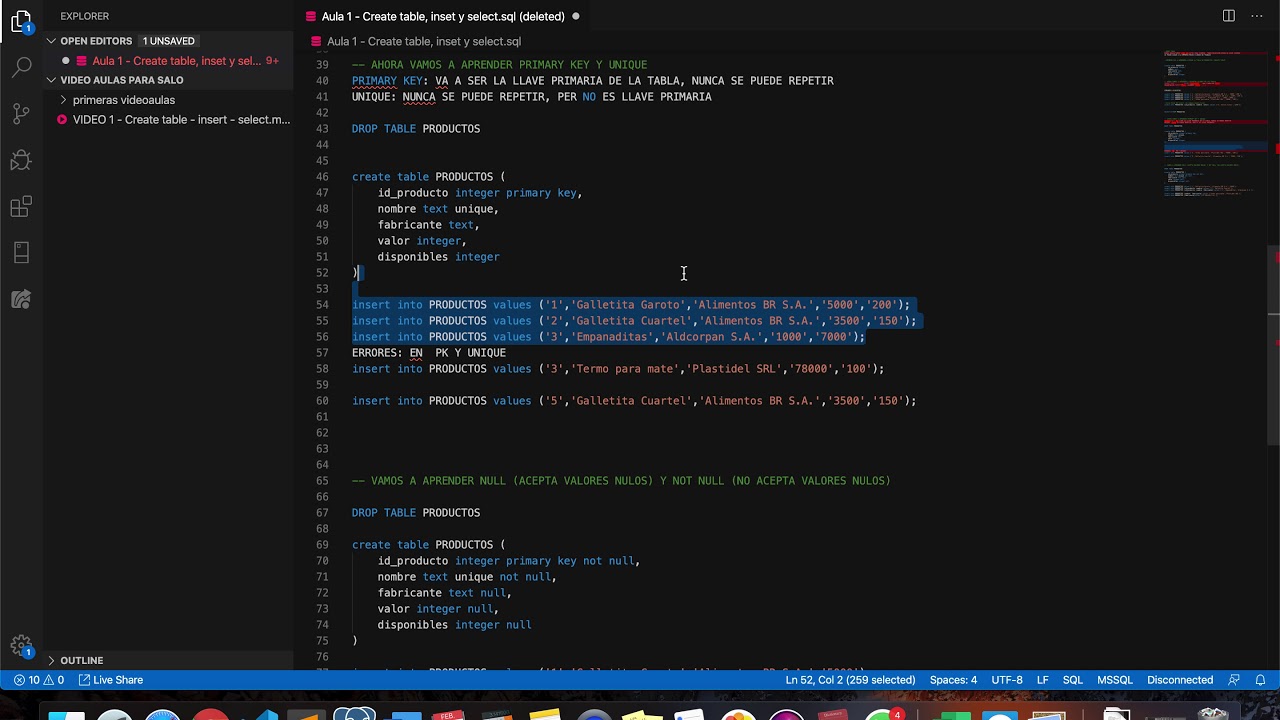
Task: Start Live Share from status bar
Action: click(x=111, y=680)
